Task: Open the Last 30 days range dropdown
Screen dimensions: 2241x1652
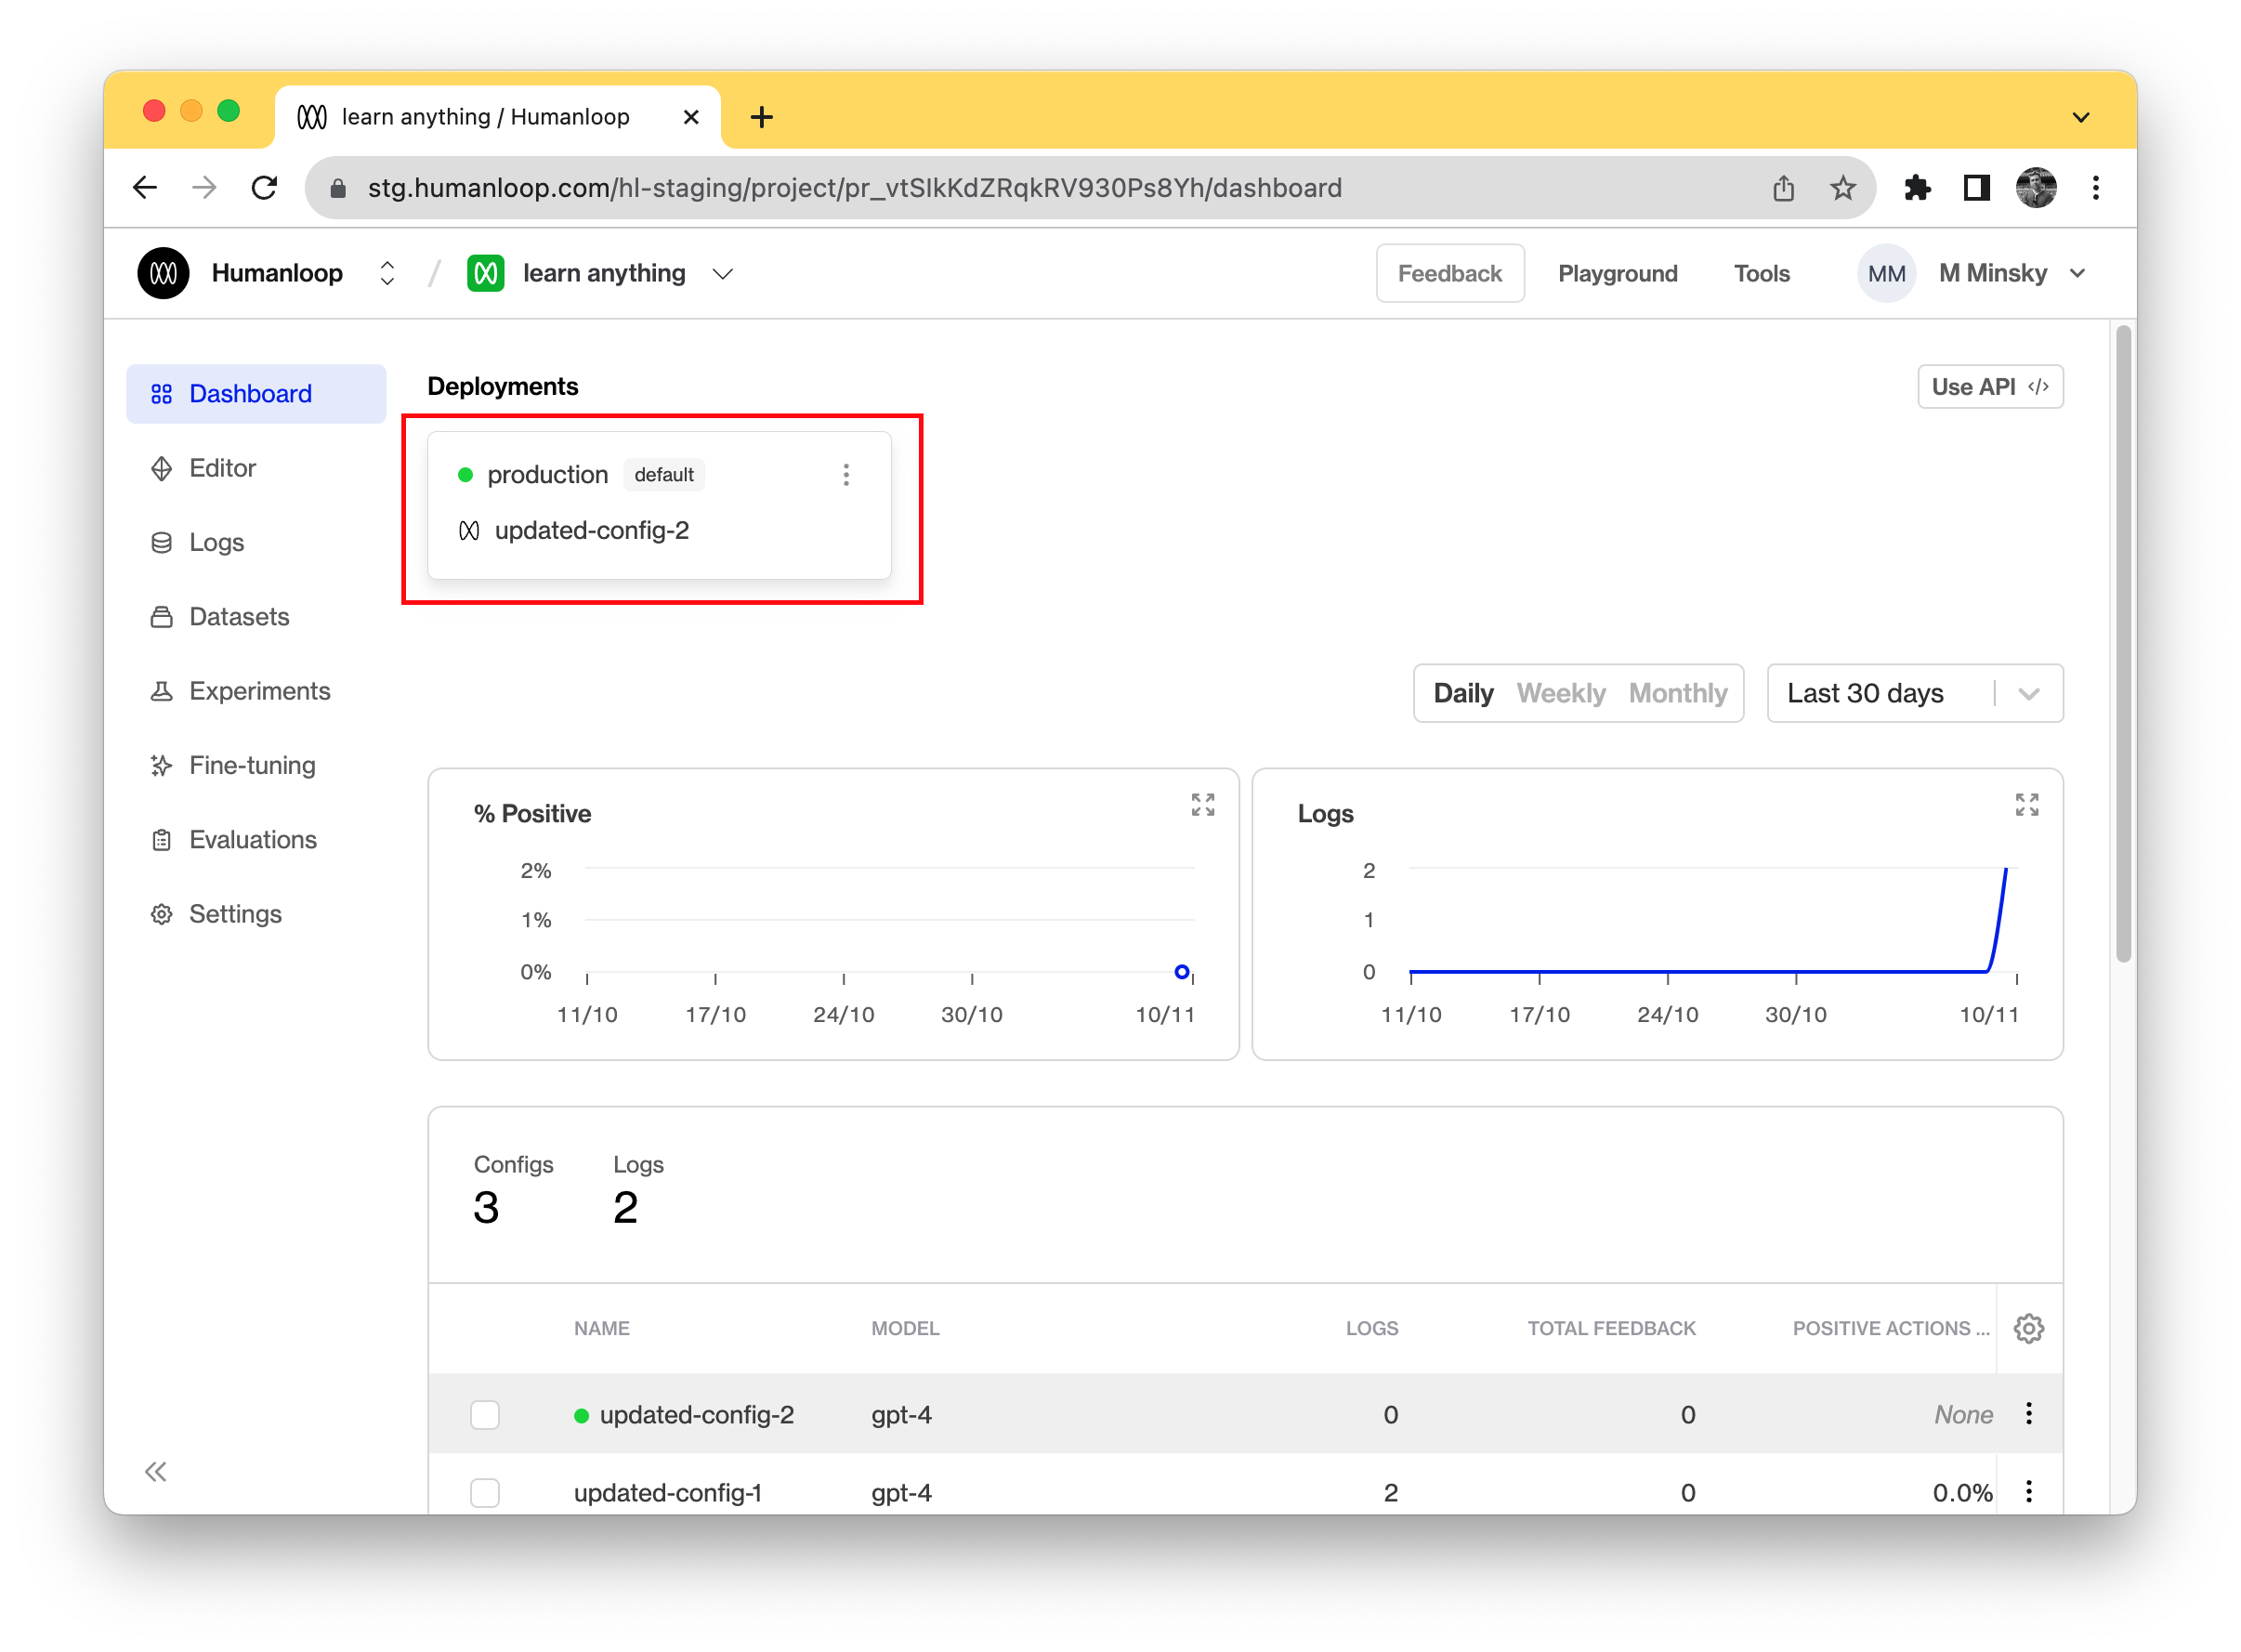Action: pos(1914,693)
